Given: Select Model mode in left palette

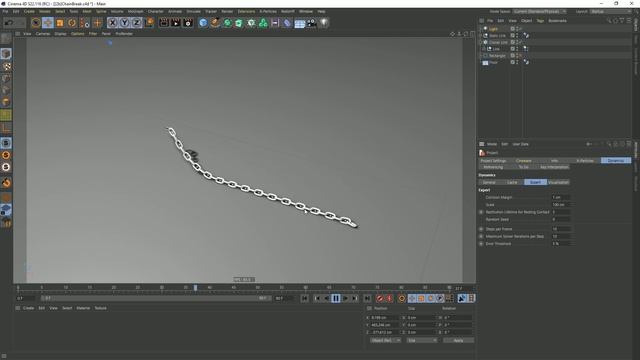Looking at the screenshot, I should point(6,53).
